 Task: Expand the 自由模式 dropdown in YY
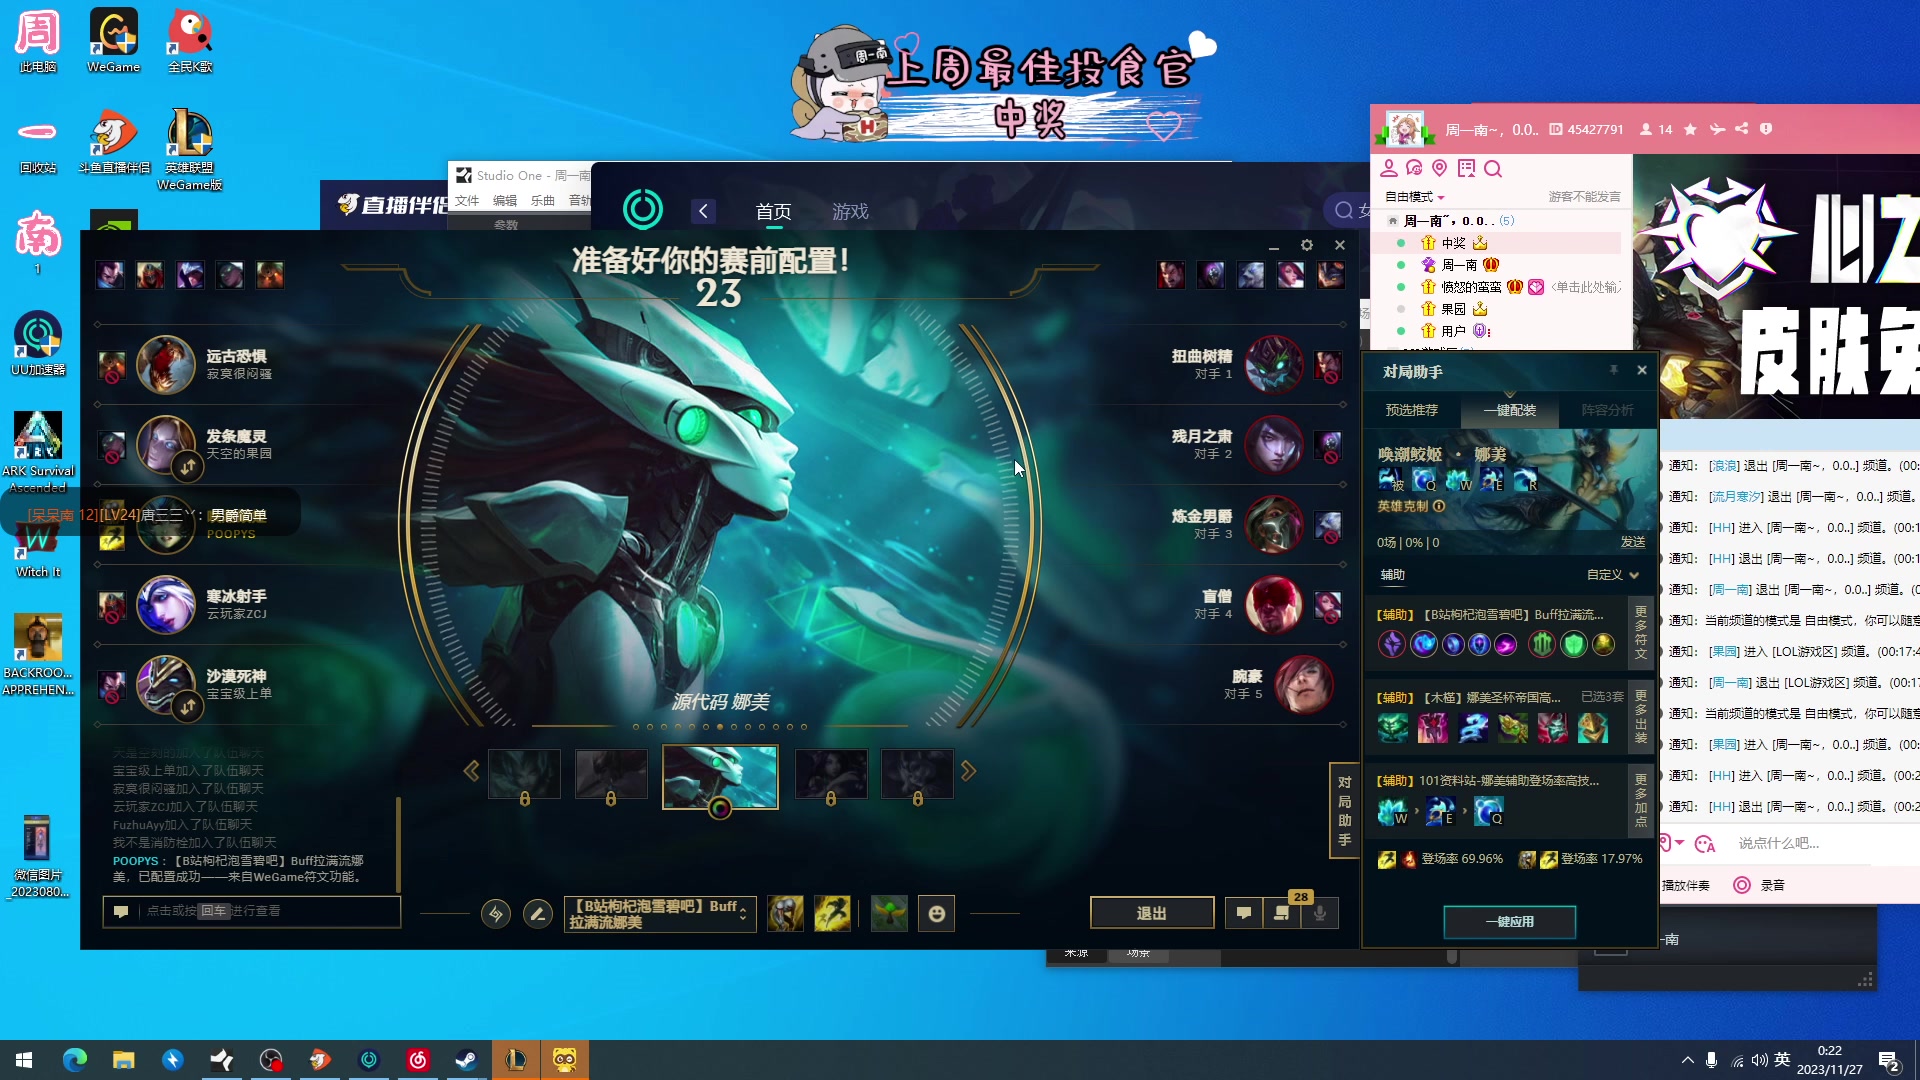tap(1414, 197)
